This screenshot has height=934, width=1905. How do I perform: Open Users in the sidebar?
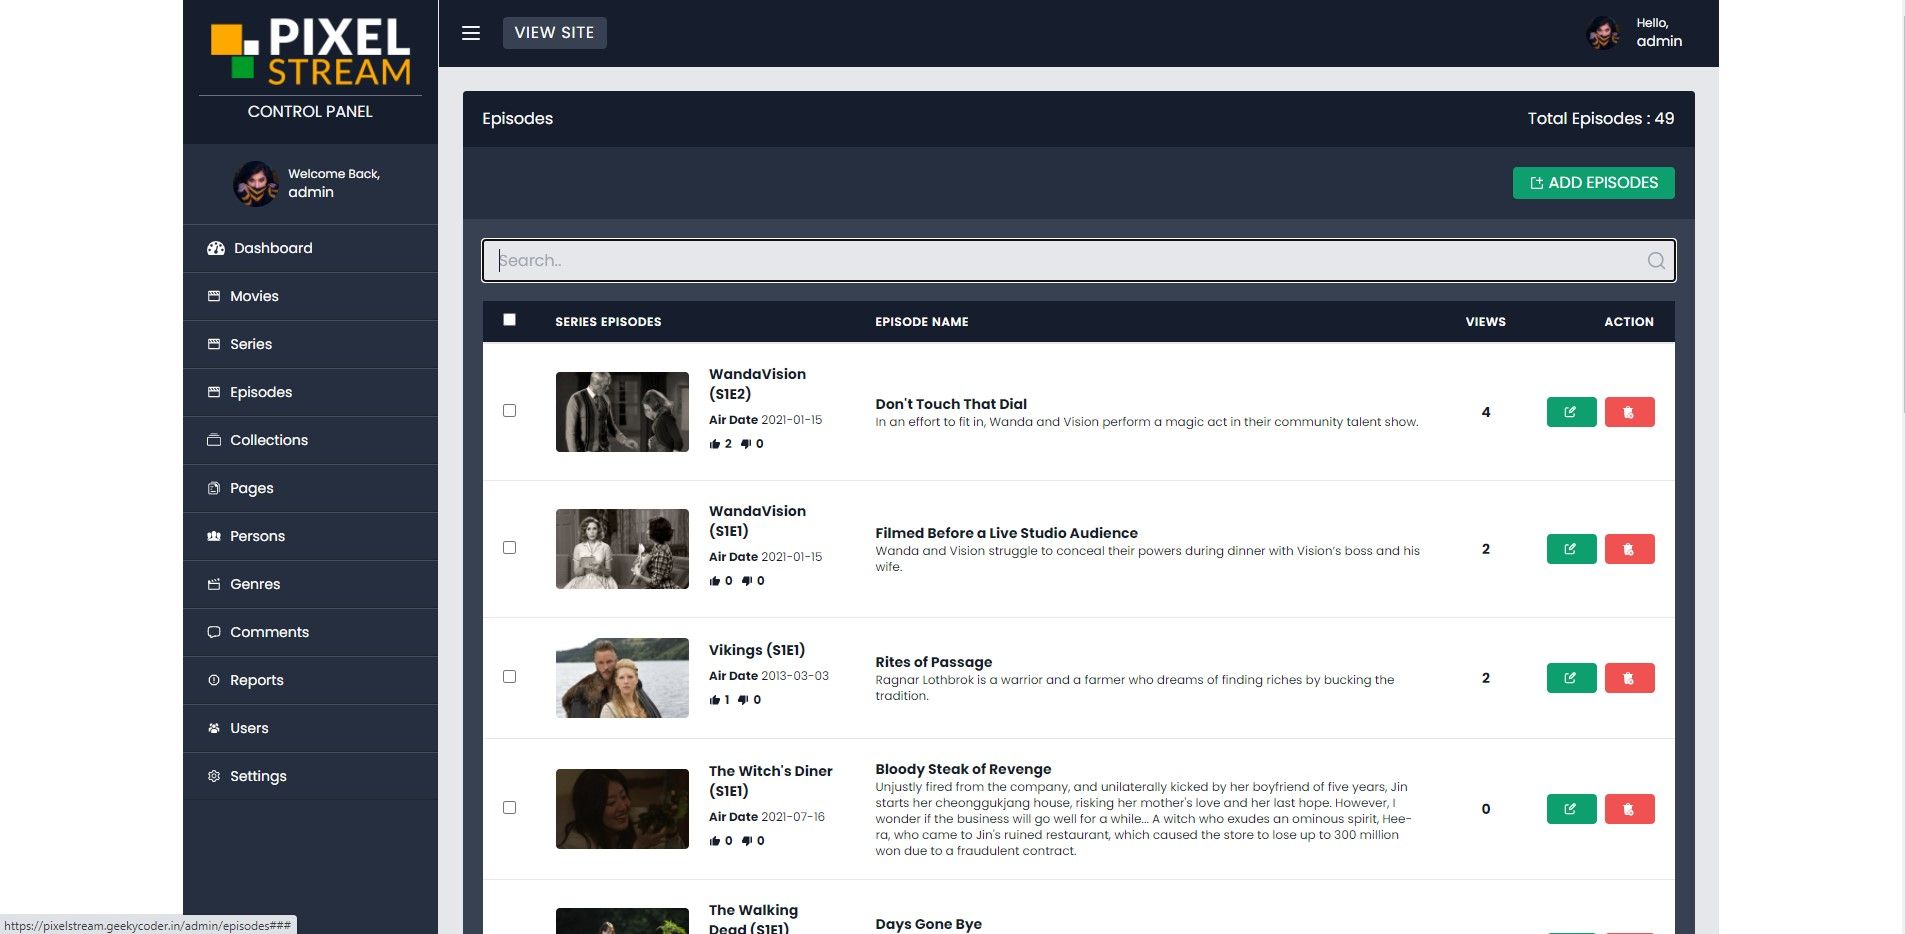[310, 728]
